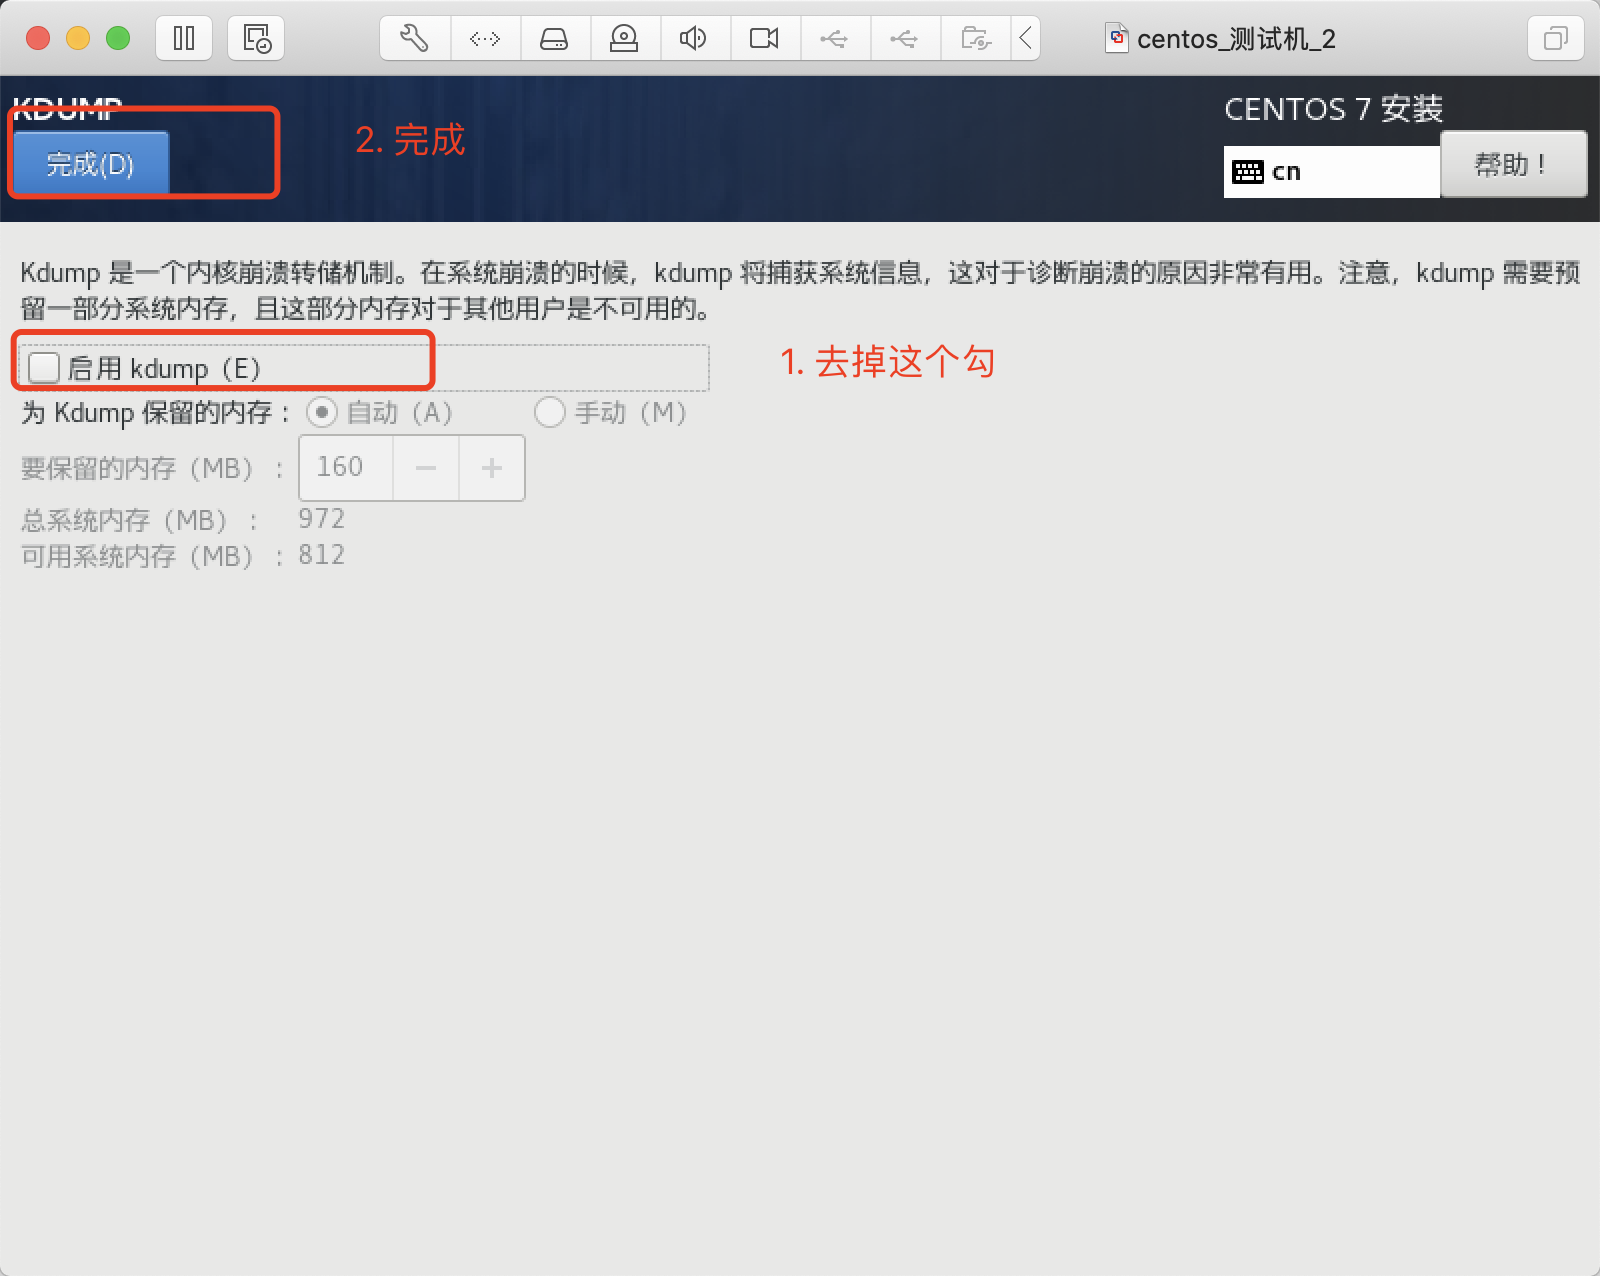Select the cn keyboard layout indicator
The width and height of the screenshot is (1600, 1276).
click(1331, 172)
